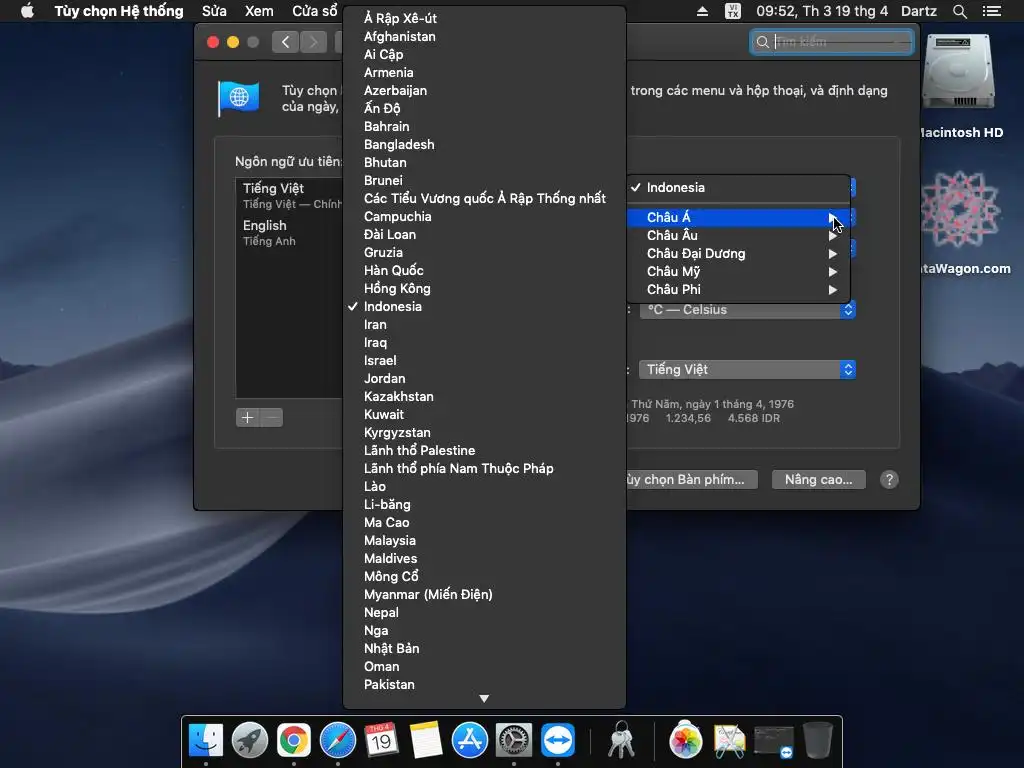Select Kazakhstan from country list
Image resolution: width=1024 pixels, height=768 pixels.
(x=484, y=396)
